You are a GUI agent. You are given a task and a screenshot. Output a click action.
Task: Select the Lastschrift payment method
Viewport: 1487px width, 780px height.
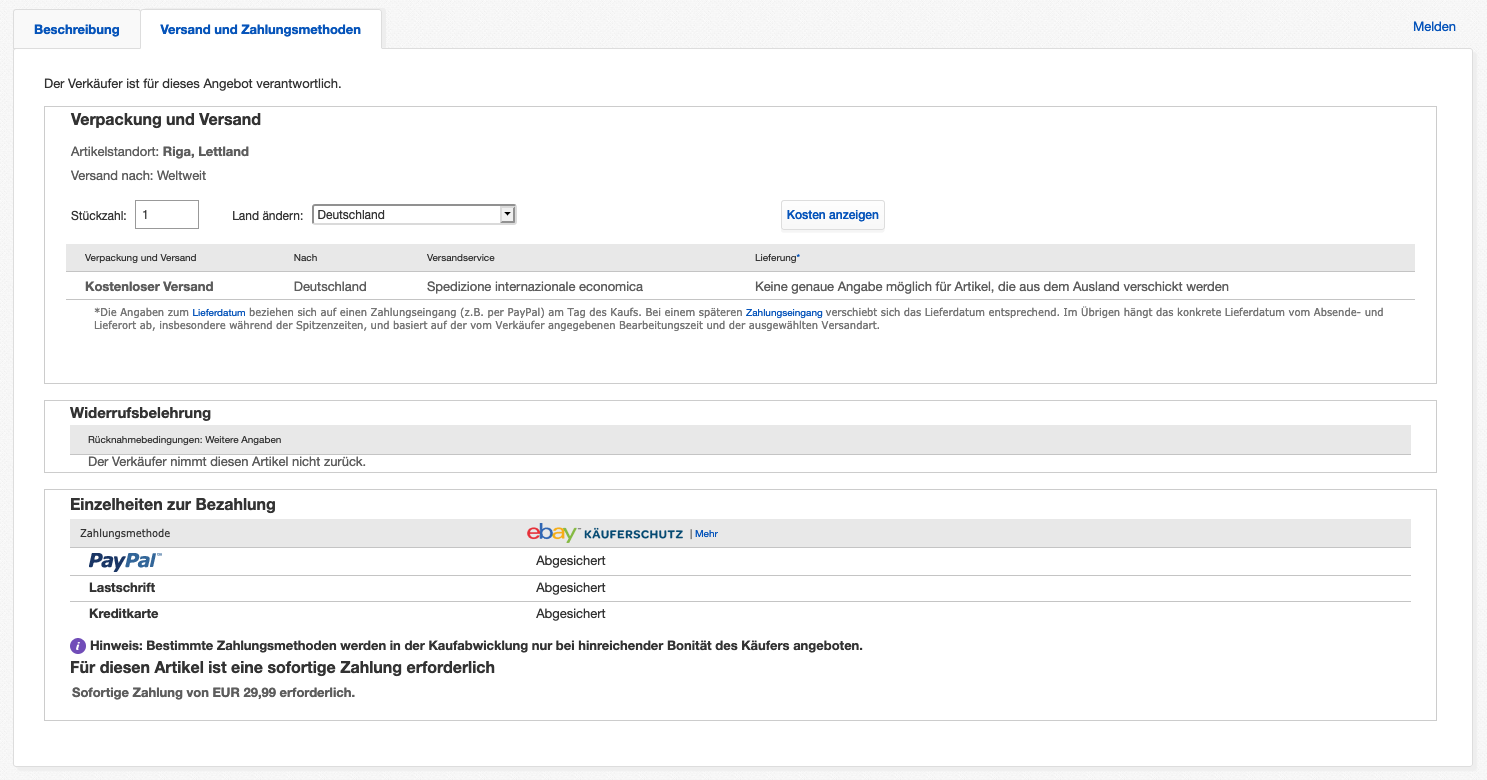coord(122,588)
